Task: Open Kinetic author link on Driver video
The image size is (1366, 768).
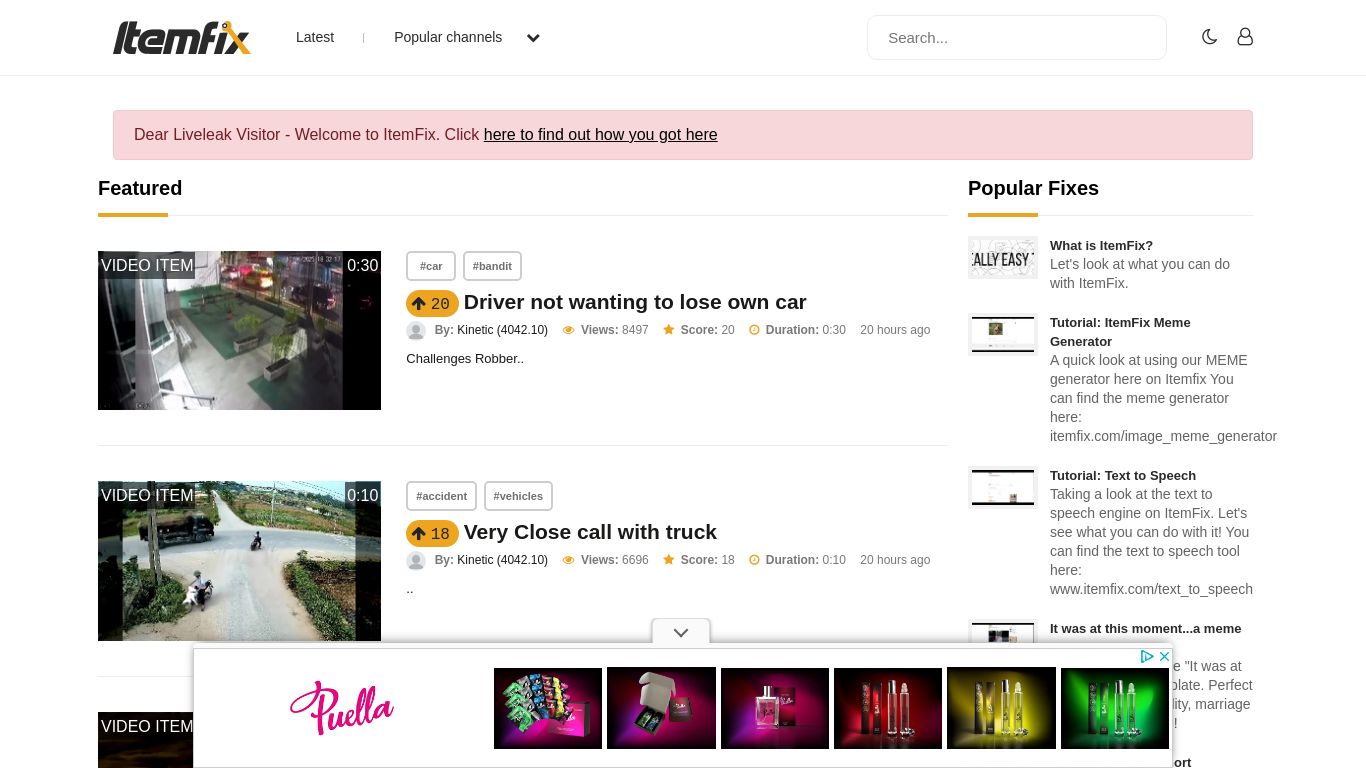Action: point(502,330)
